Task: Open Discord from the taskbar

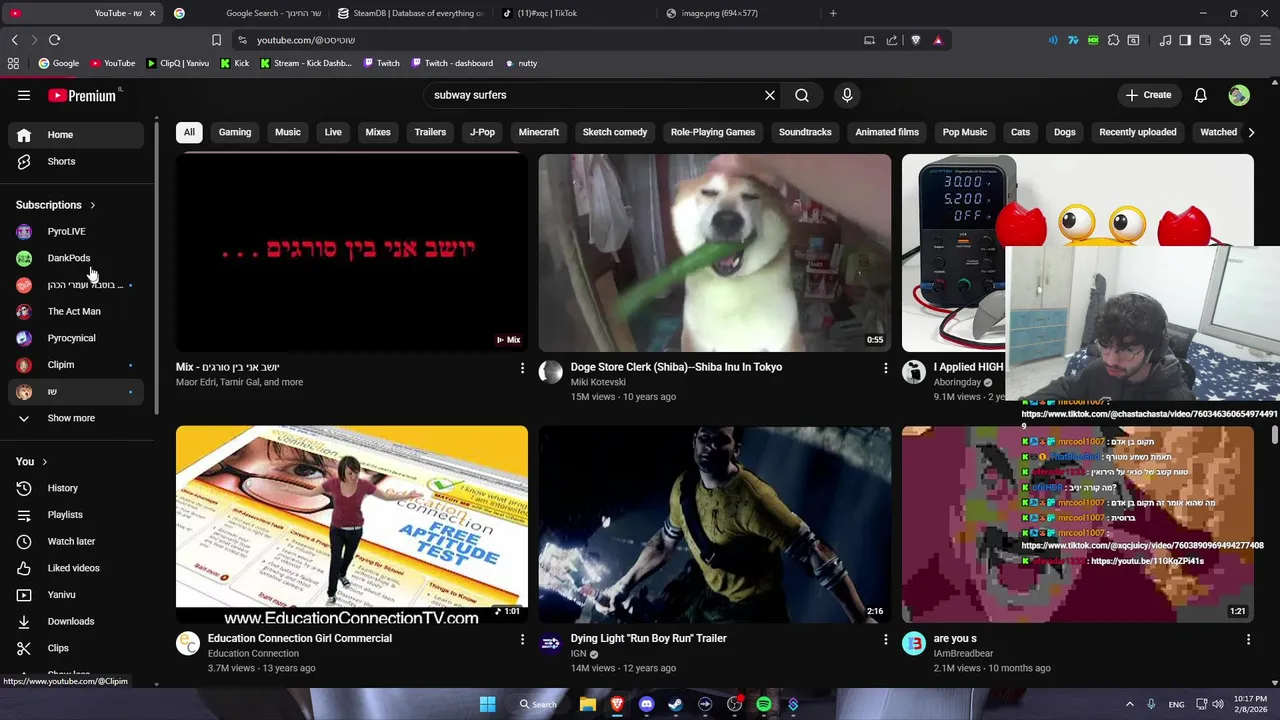Action: (x=646, y=704)
